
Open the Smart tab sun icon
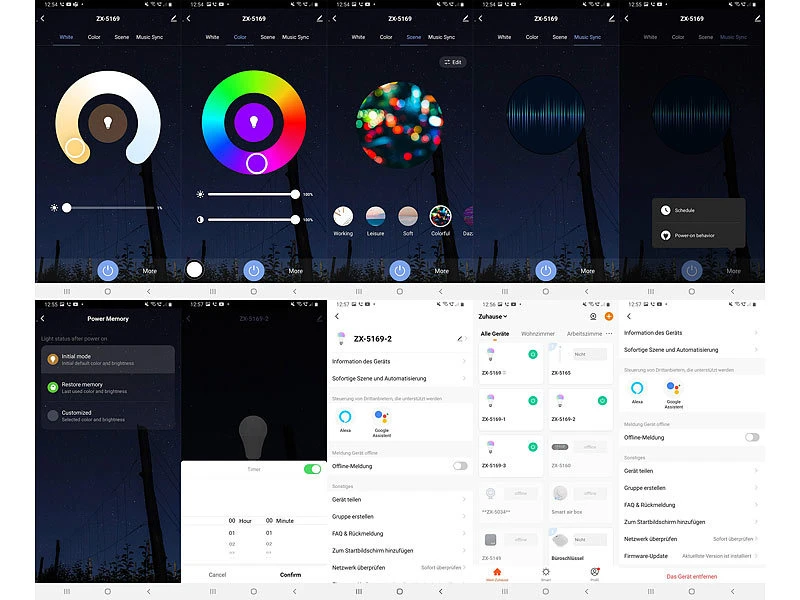point(545,572)
